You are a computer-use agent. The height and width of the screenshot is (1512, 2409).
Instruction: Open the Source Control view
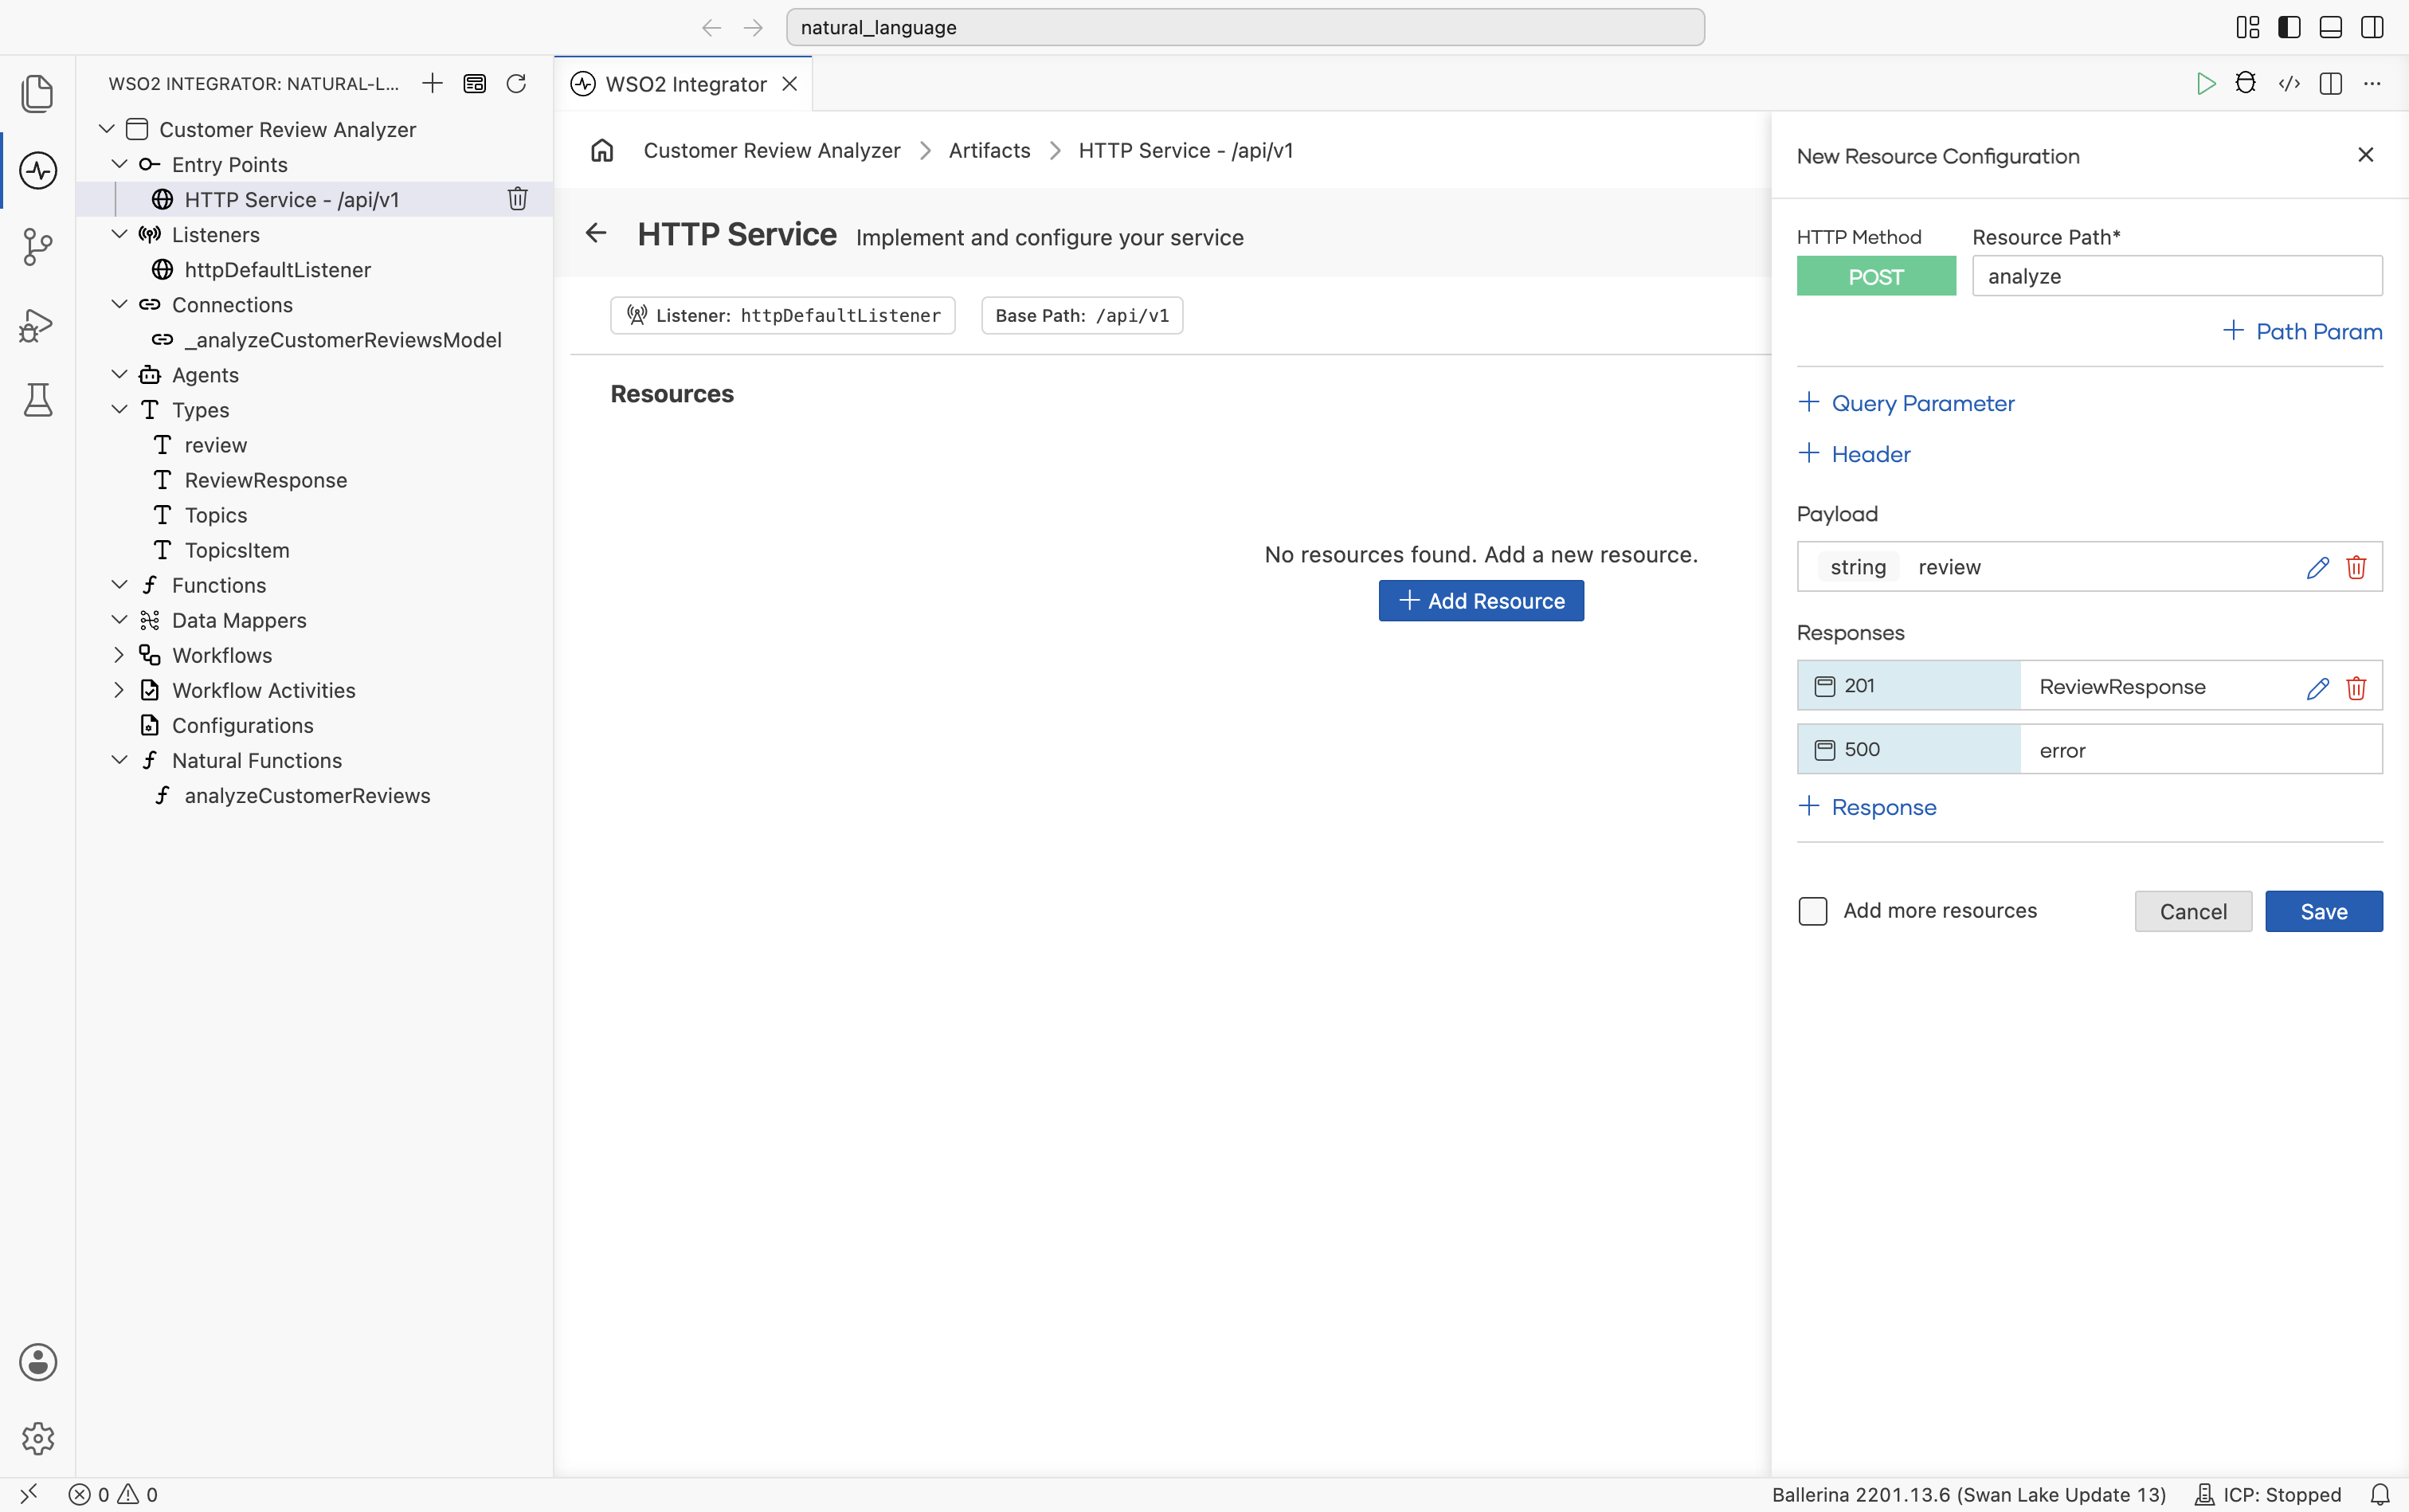pyautogui.click(x=38, y=247)
